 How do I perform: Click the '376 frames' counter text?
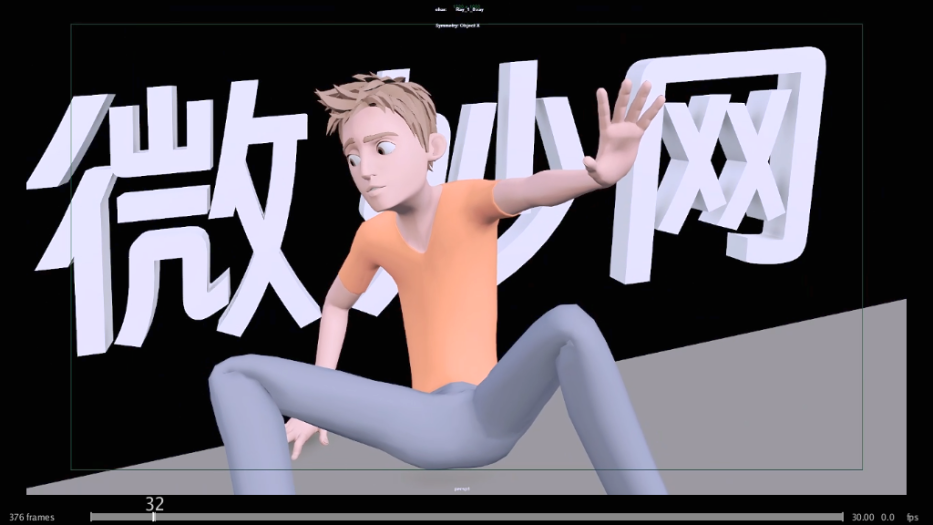click(x=32, y=517)
